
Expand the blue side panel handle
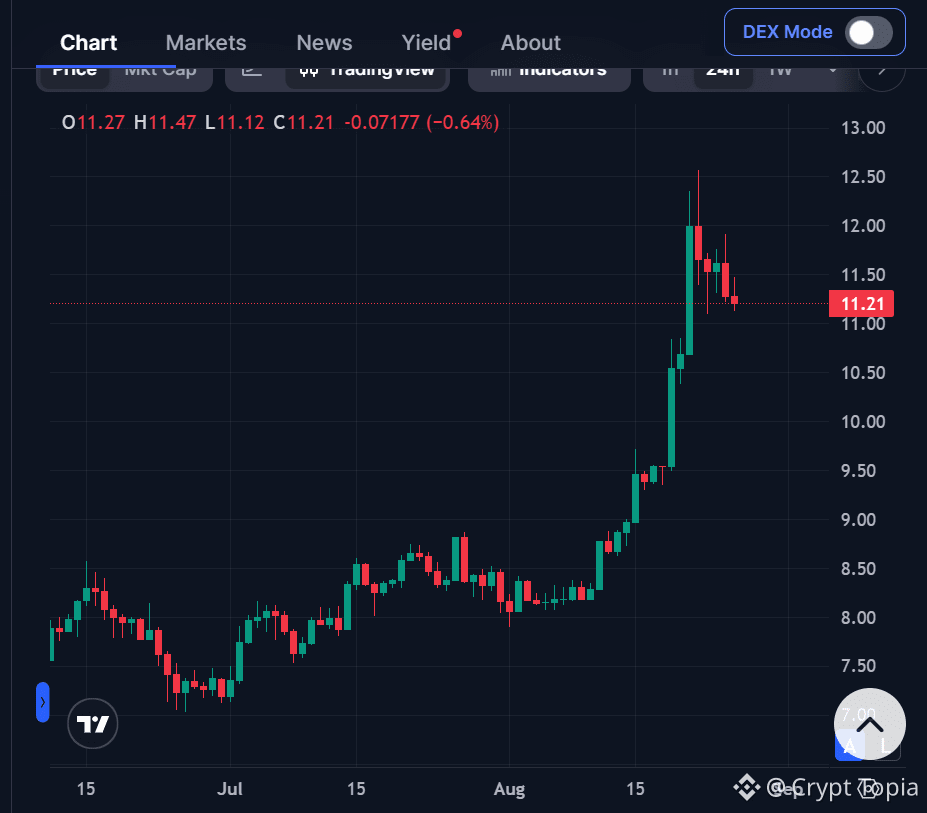point(43,702)
